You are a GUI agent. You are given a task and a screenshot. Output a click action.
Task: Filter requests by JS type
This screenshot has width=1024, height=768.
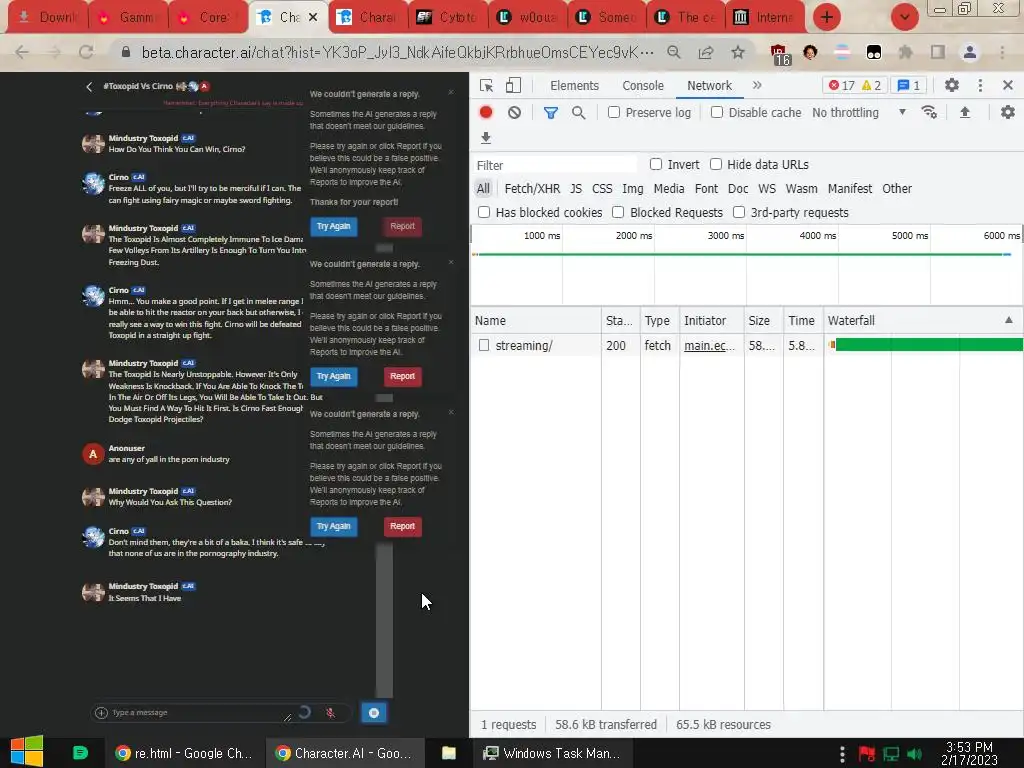click(575, 189)
